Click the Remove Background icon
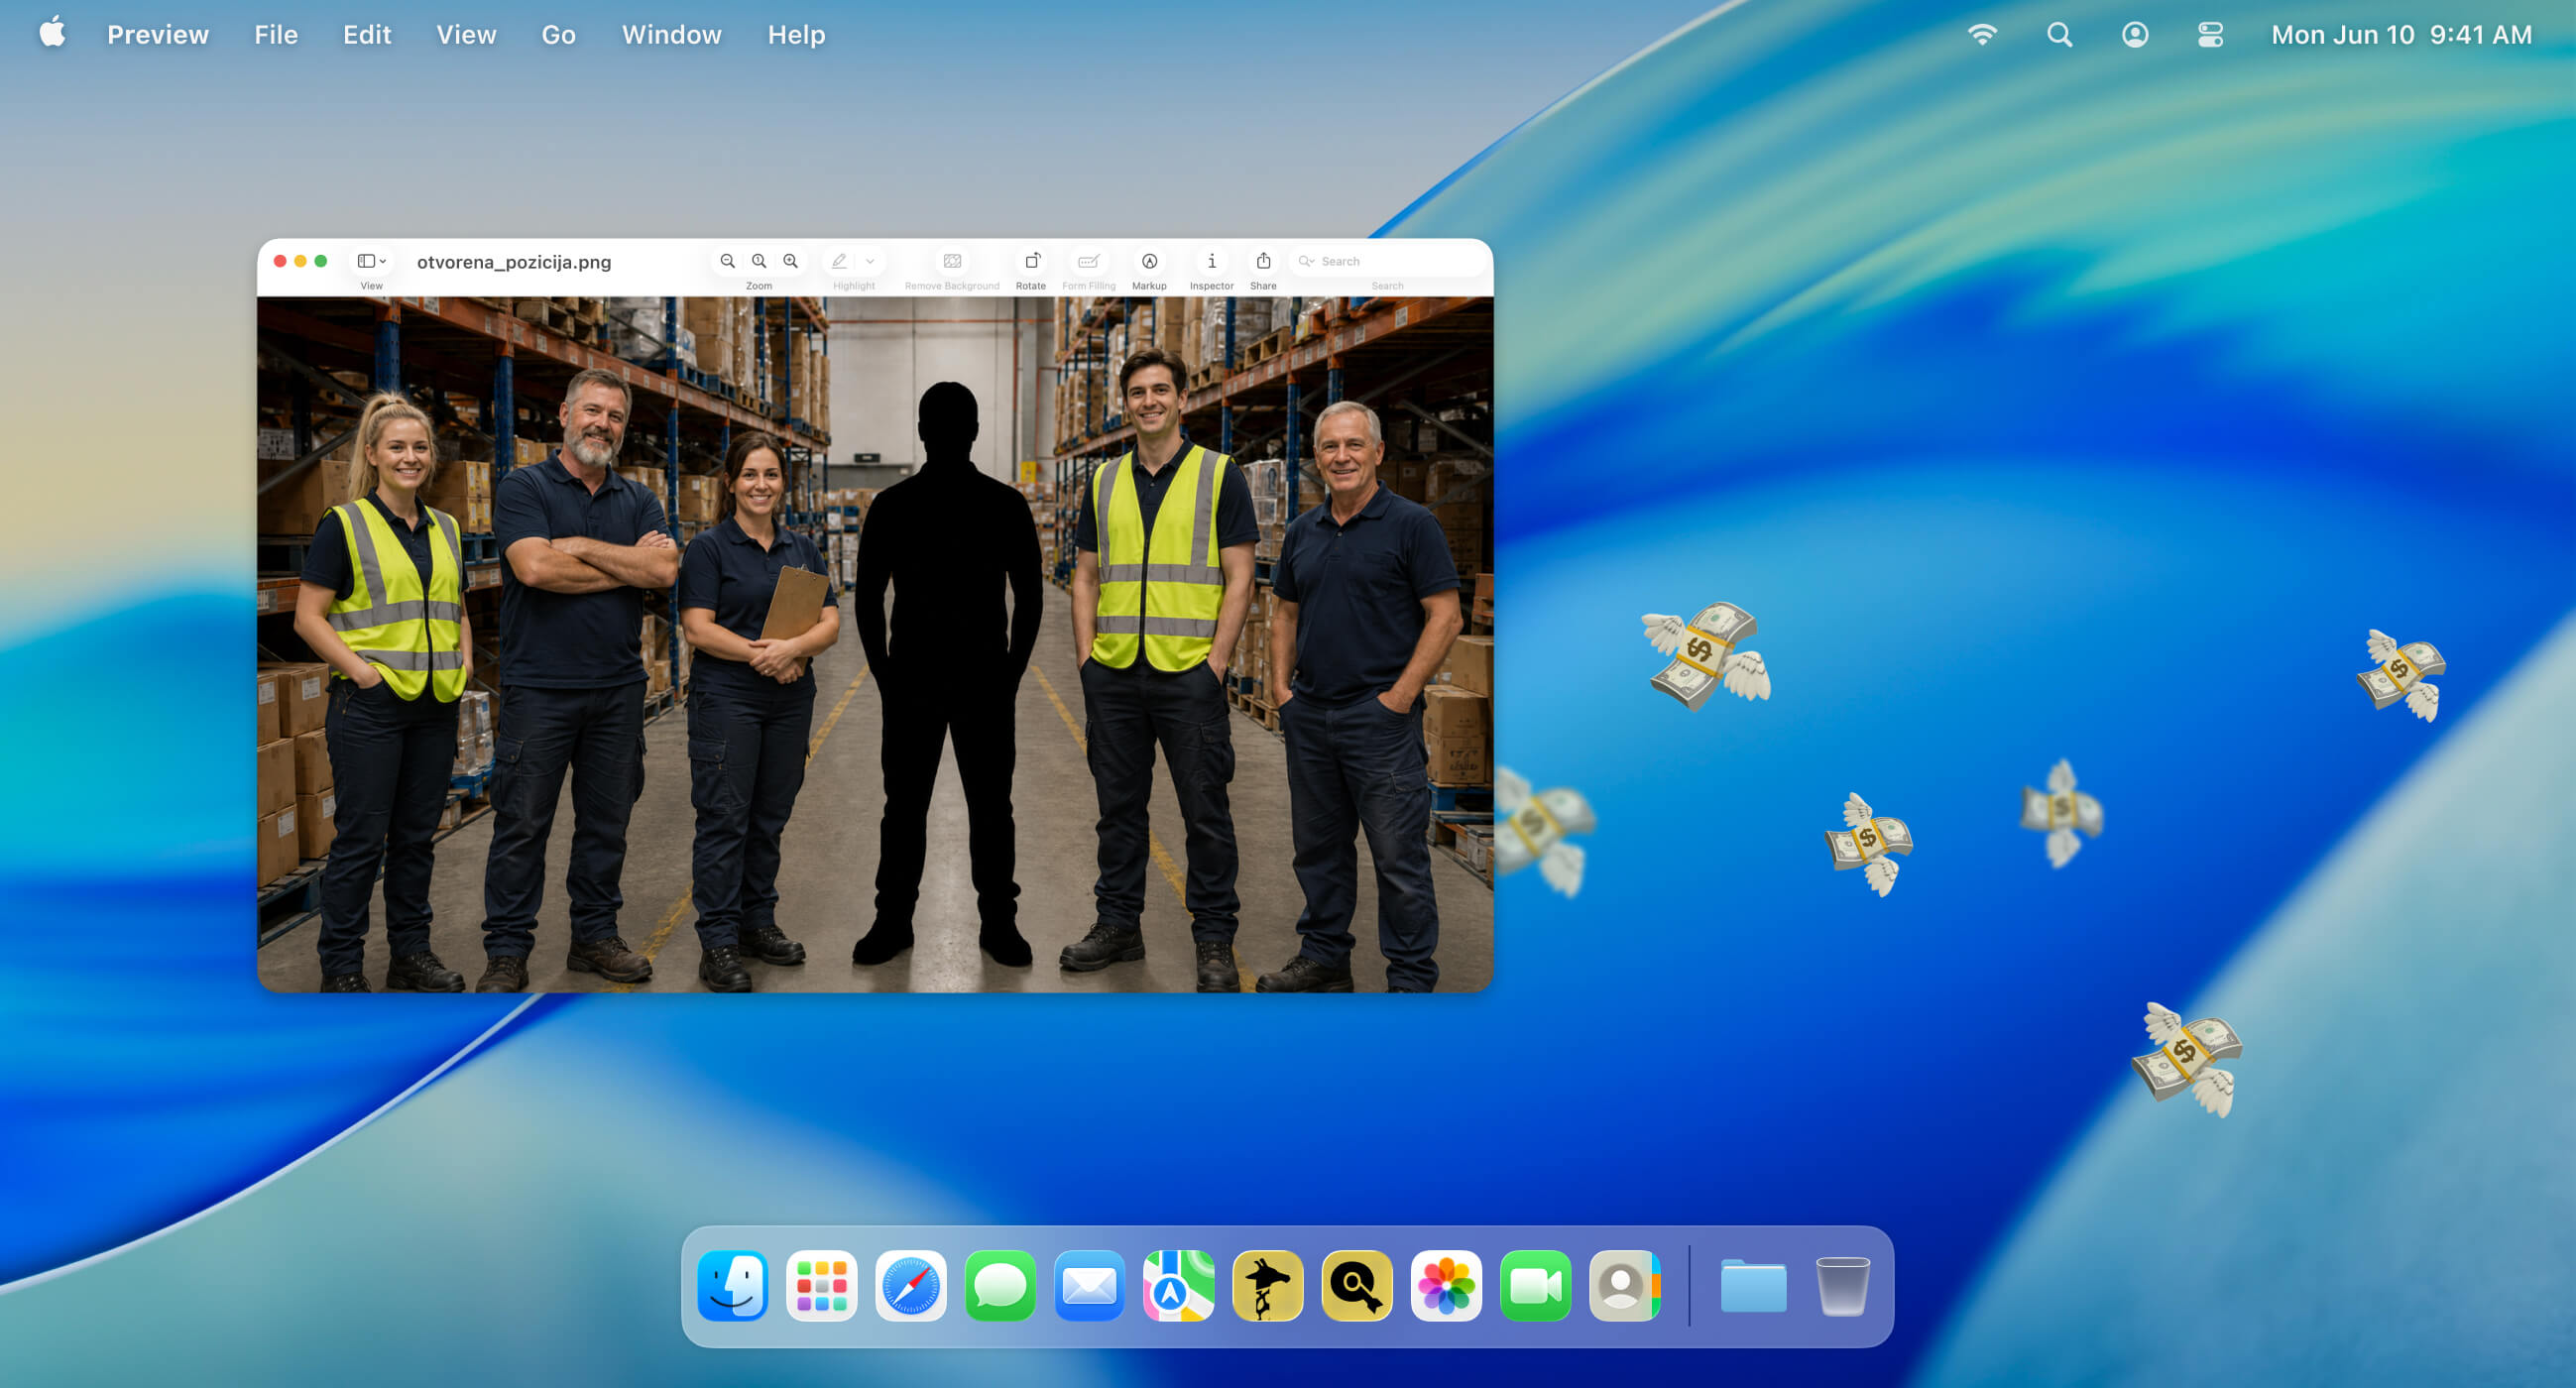Screen dimensions: 2576x1388 tap(952, 261)
